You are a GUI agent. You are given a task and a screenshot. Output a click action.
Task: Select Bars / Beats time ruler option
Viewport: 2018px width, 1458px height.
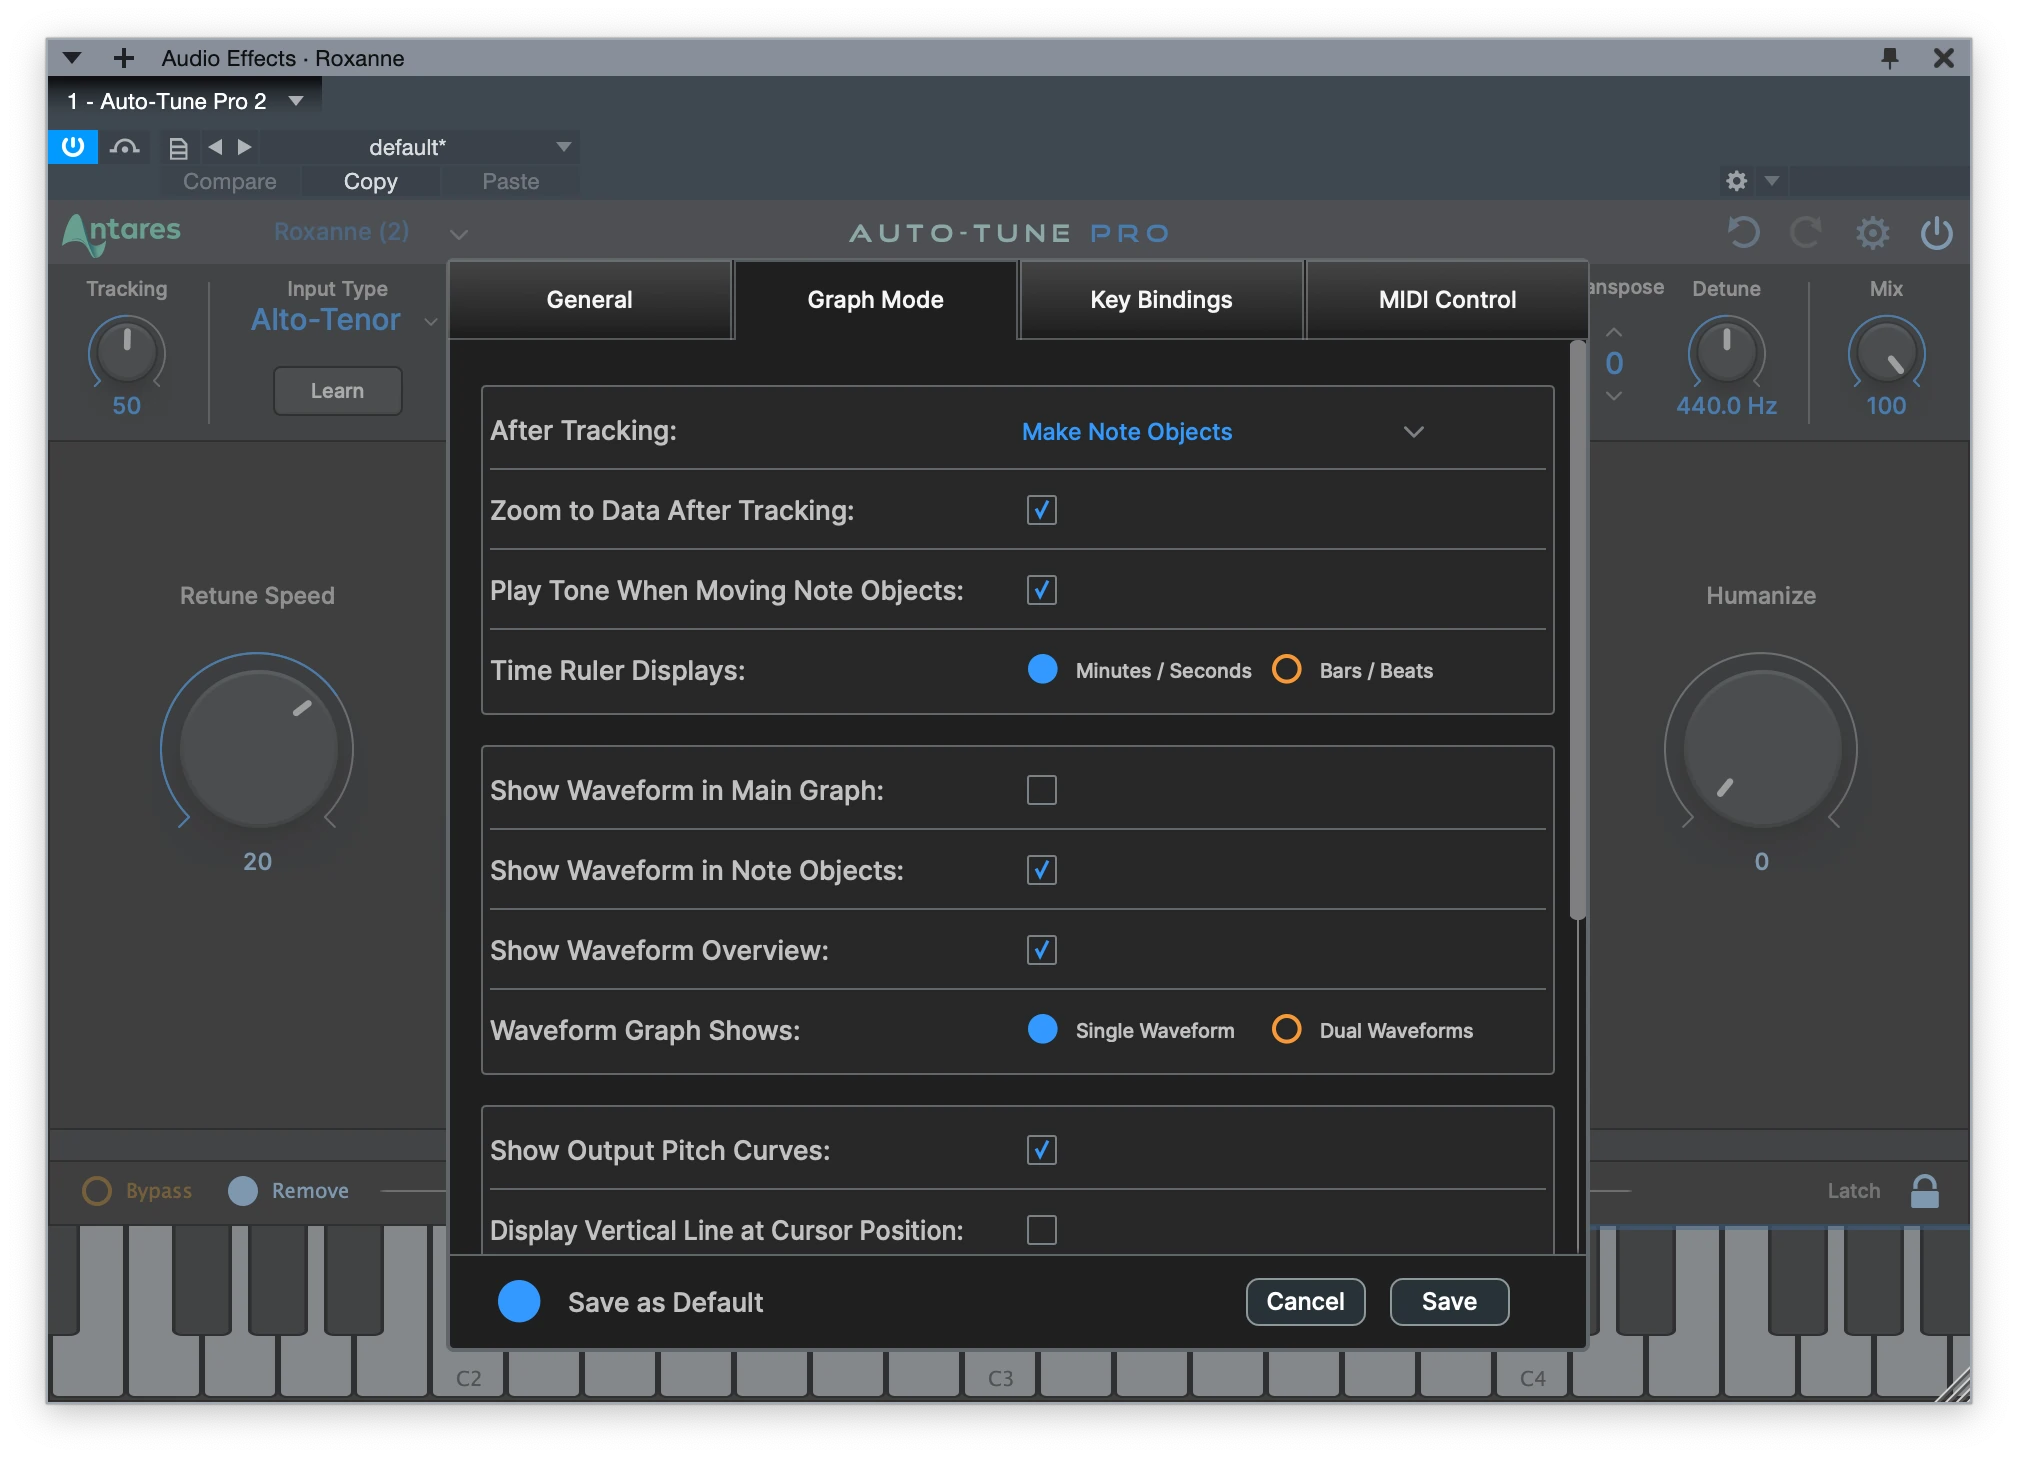click(1287, 669)
